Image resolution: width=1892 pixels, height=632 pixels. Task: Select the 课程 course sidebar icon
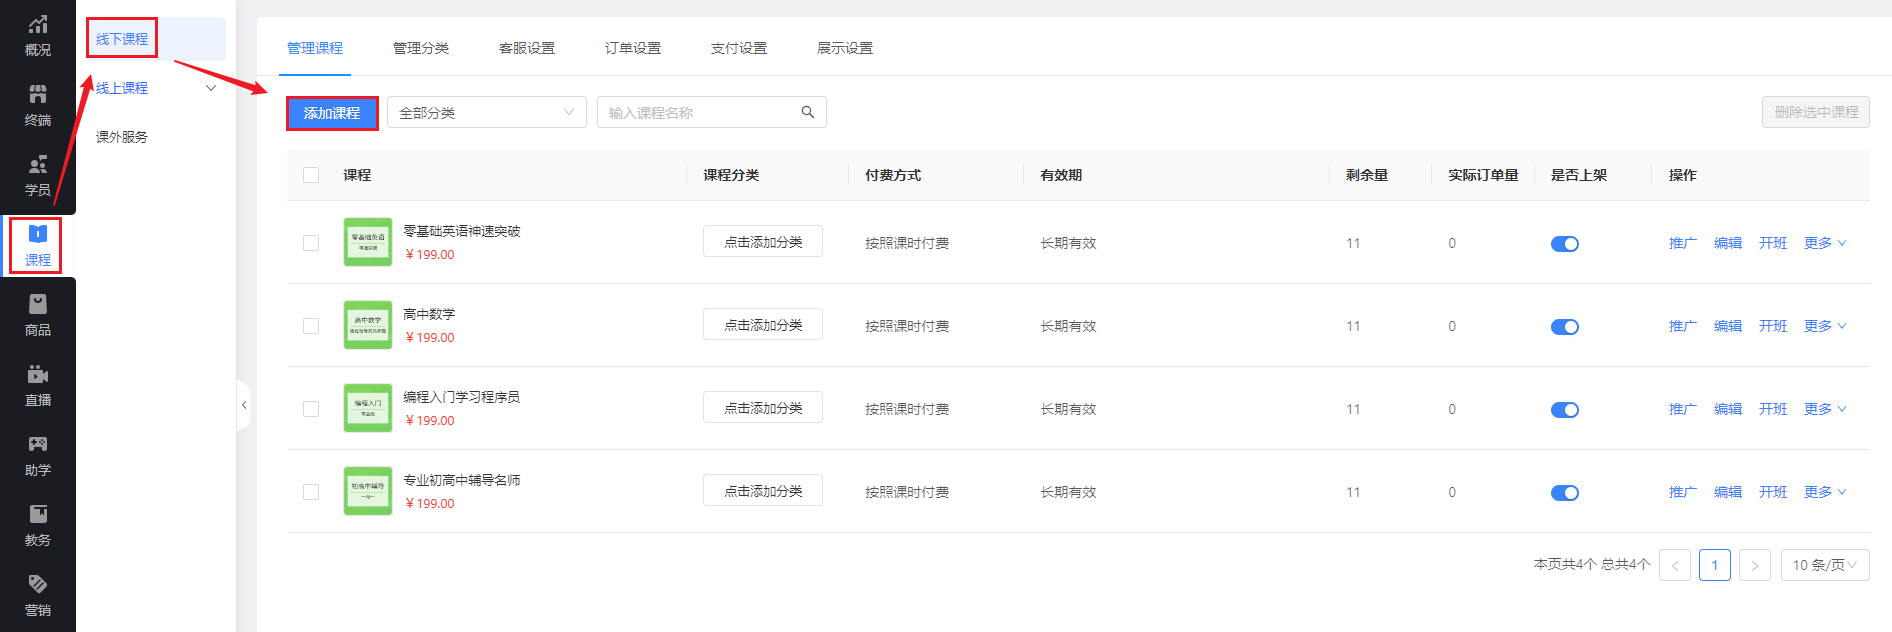[x=37, y=245]
